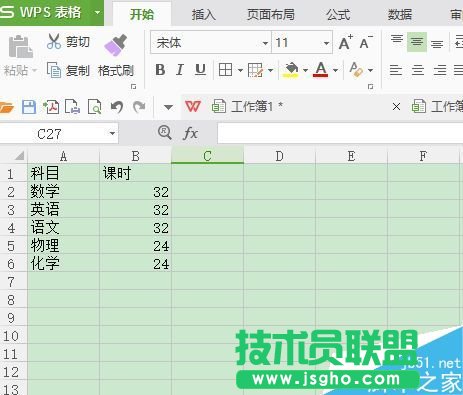Viewport: 463px width, 395px height.
Task: Undo the last action
Action: pyautogui.click(x=117, y=107)
